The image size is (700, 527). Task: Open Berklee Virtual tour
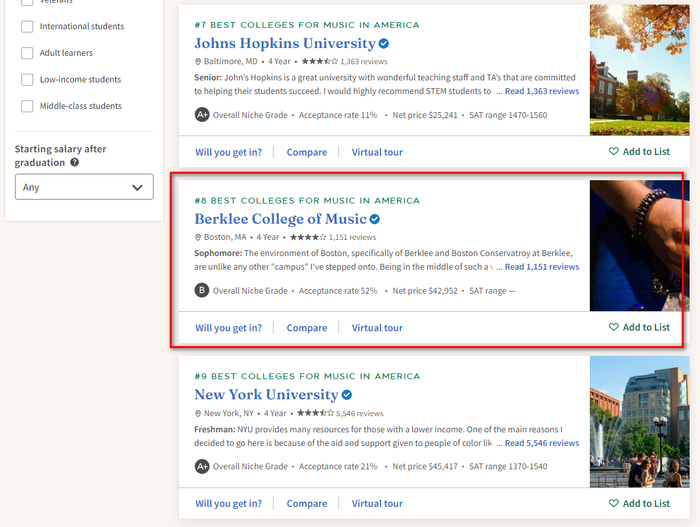377,328
